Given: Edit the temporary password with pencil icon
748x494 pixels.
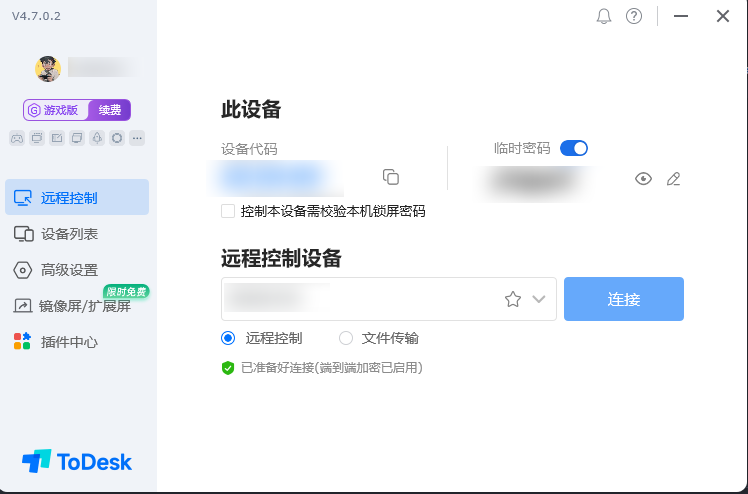Looking at the screenshot, I should (673, 179).
